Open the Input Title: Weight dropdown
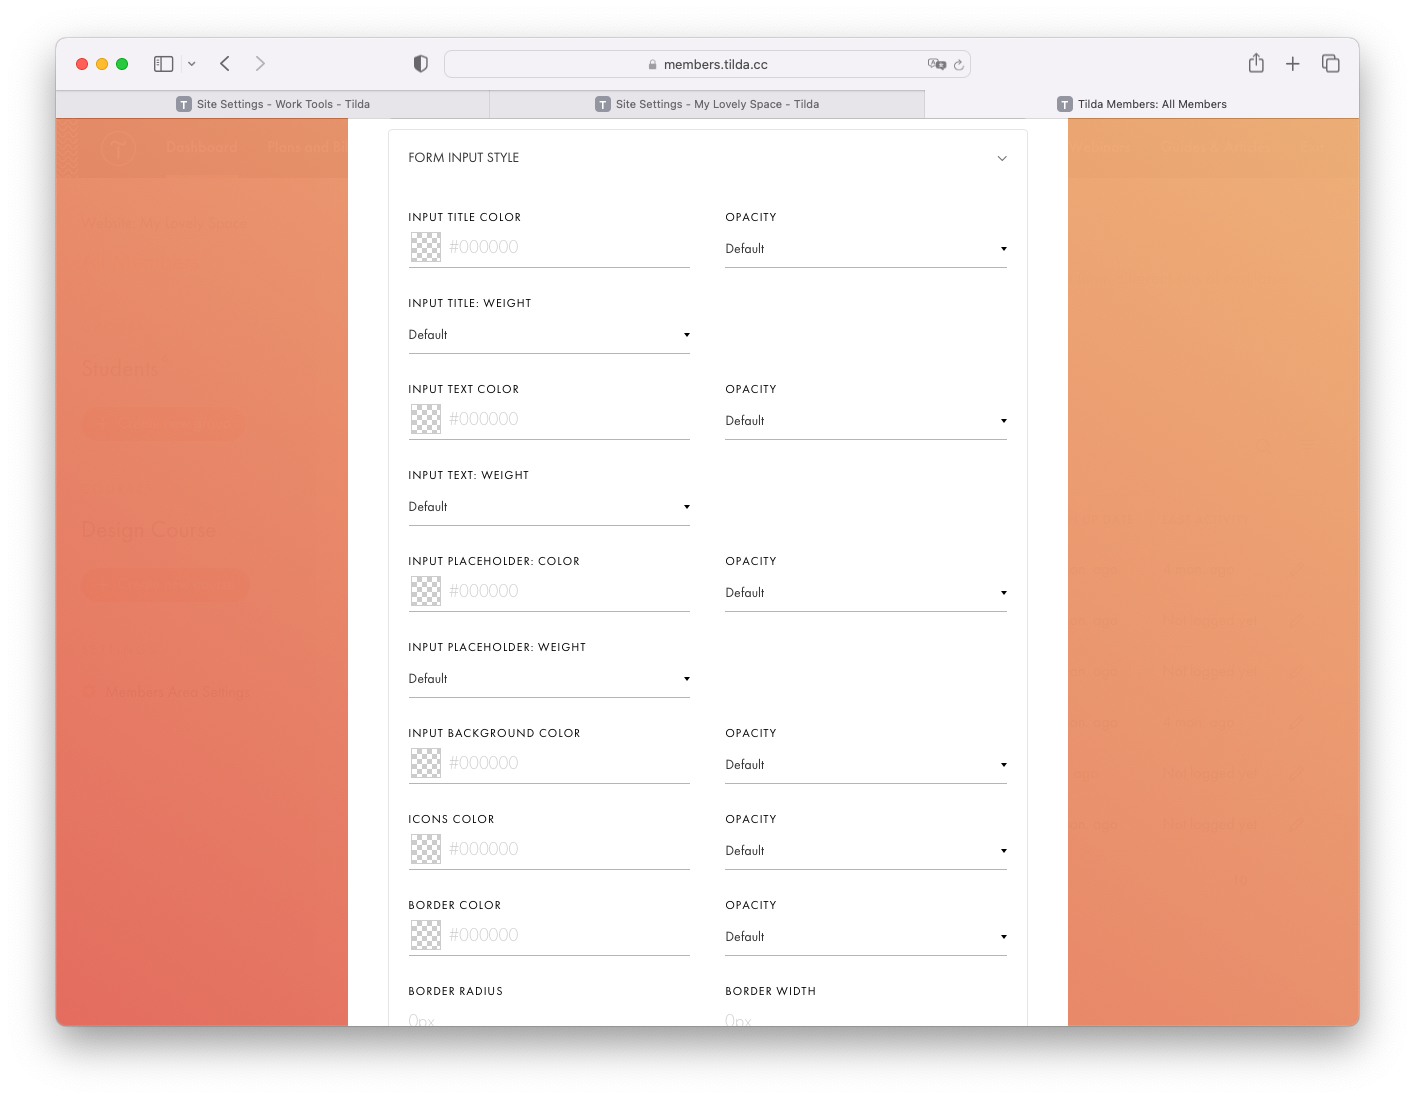The height and width of the screenshot is (1100, 1415). click(x=548, y=334)
